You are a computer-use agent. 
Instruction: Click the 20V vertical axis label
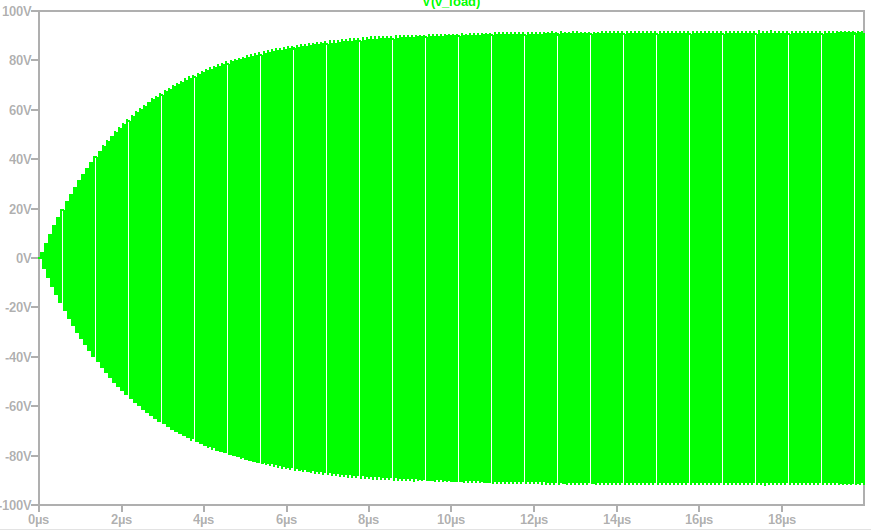(21, 209)
